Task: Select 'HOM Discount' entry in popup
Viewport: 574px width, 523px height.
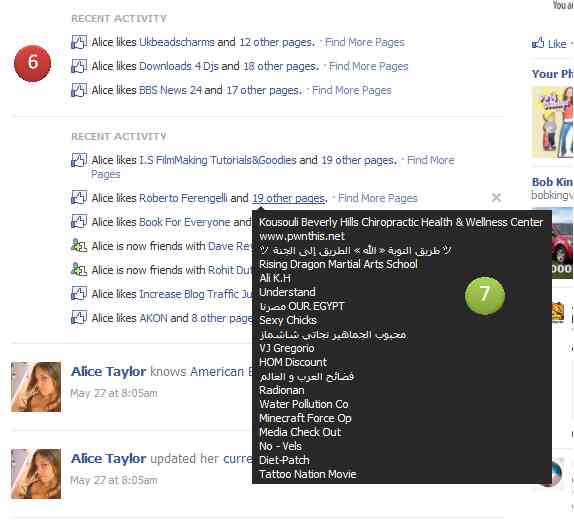Action: point(293,362)
